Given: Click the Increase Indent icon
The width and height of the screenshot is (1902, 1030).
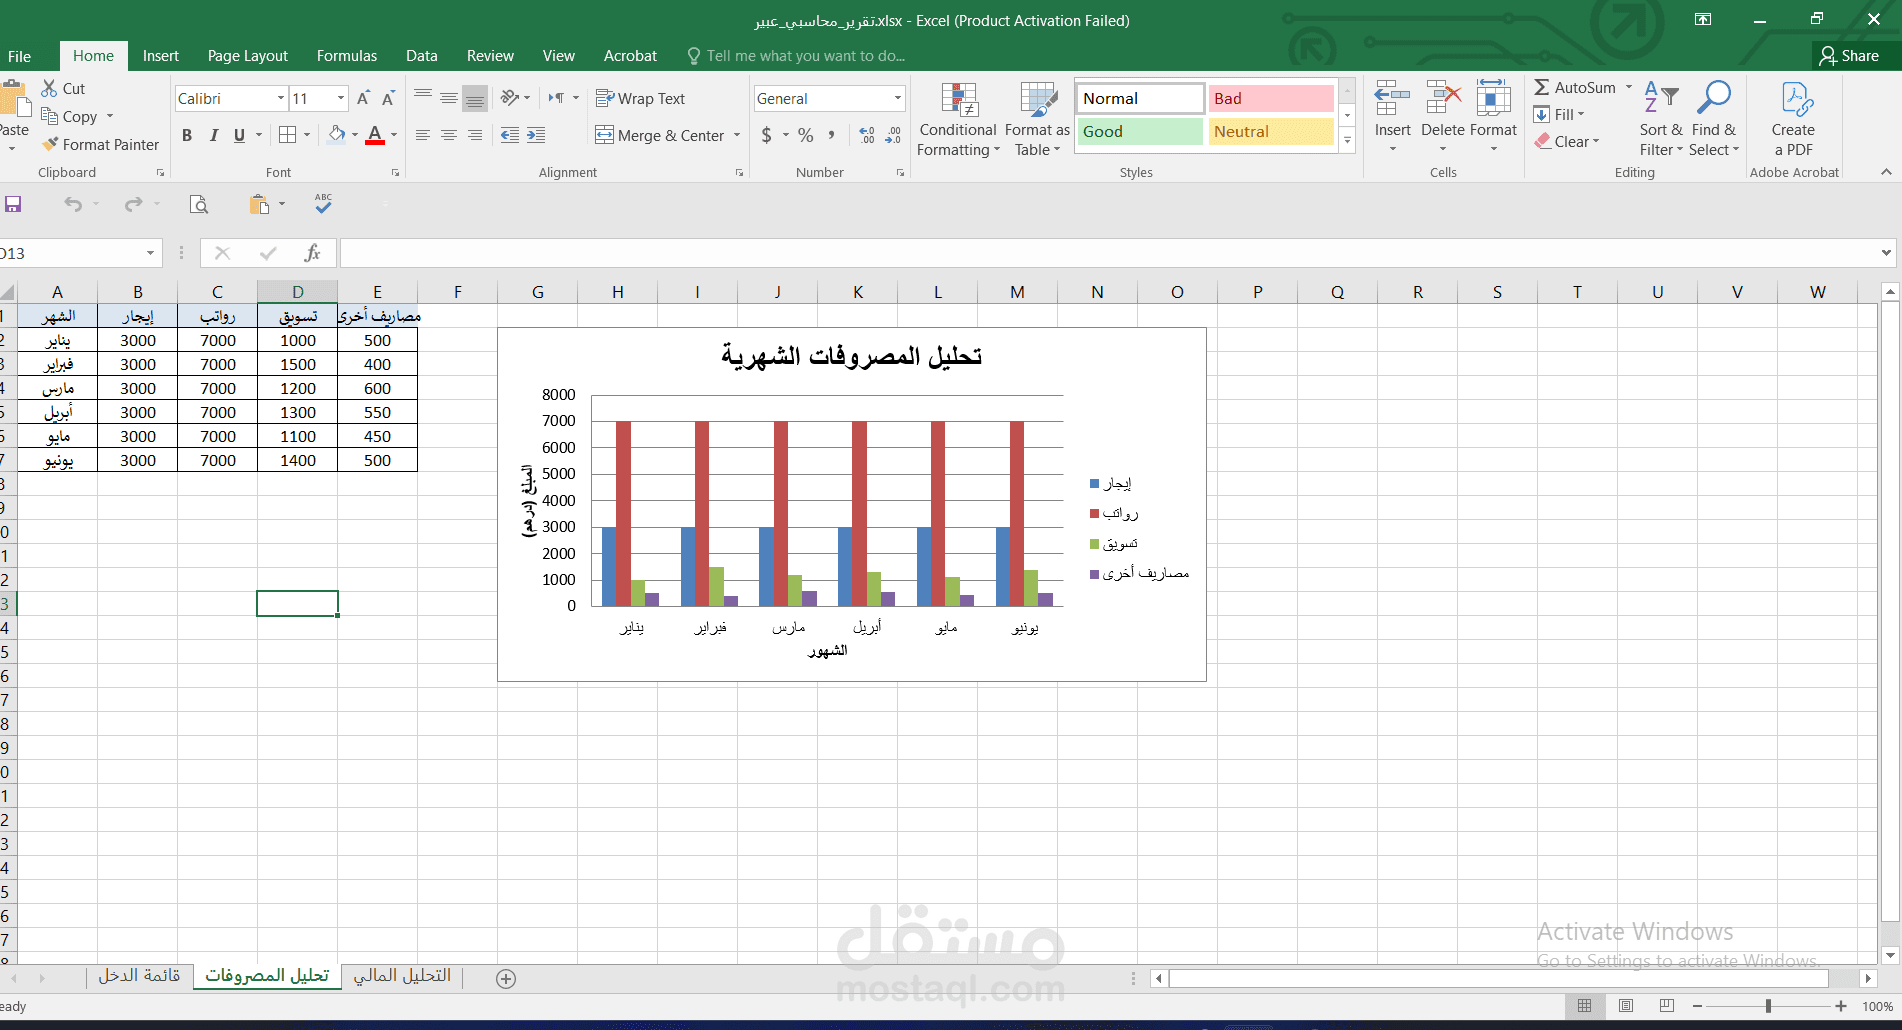Looking at the screenshot, I should point(536,135).
